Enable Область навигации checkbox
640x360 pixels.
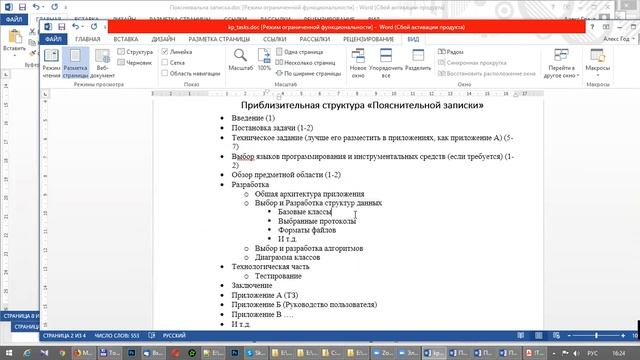pos(165,73)
